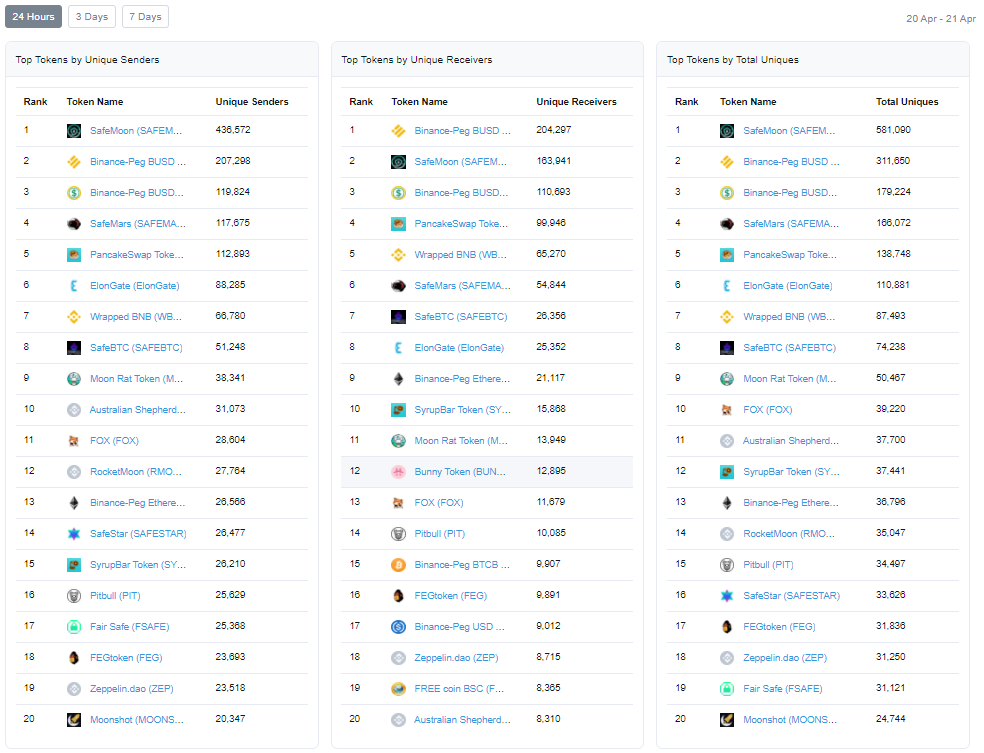Image resolution: width=984 pixels, height=753 pixels.
Task: Open FOX (FOX) link in Unique Receivers table
Action: 439,503
